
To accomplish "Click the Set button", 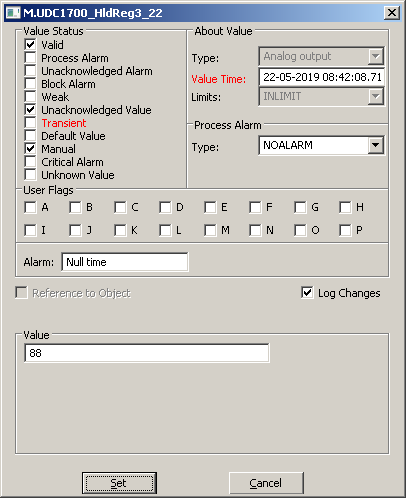I will click(x=119, y=483).
